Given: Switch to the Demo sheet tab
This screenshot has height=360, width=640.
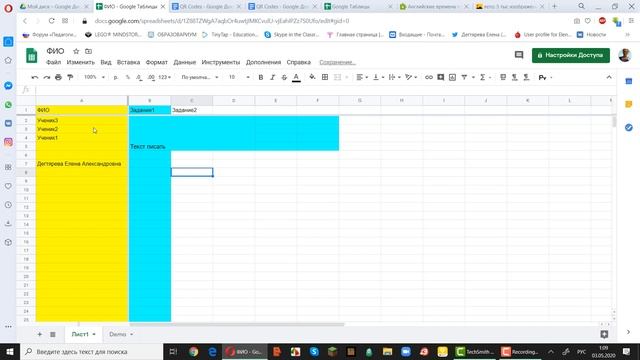Looking at the screenshot, I should tap(118, 334).
